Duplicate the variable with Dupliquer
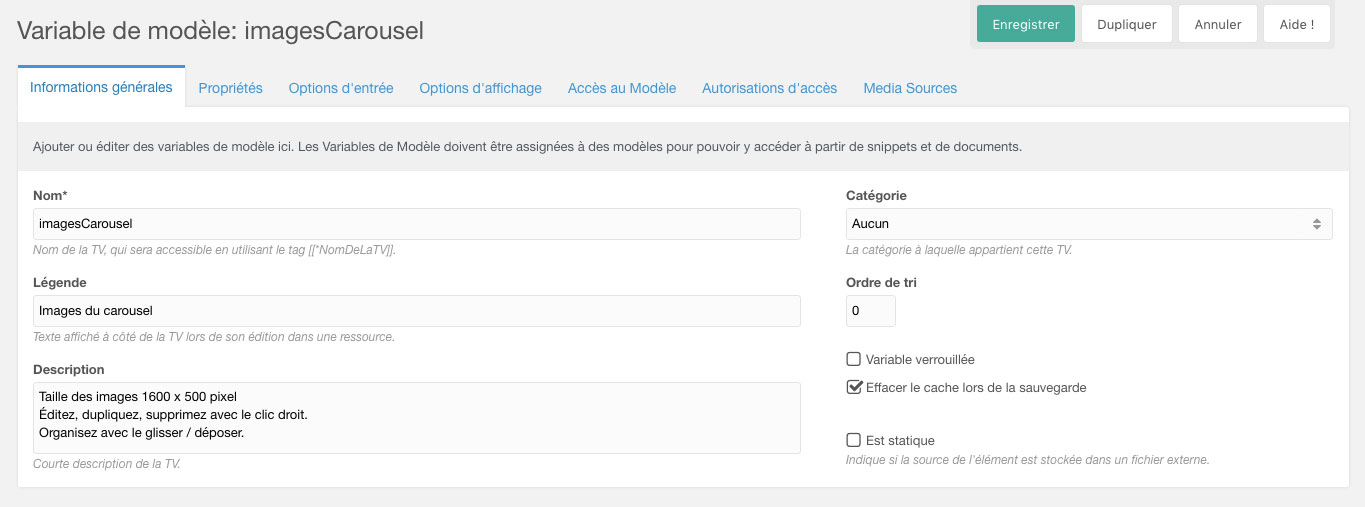The height and width of the screenshot is (507, 1365). (1126, 24)
